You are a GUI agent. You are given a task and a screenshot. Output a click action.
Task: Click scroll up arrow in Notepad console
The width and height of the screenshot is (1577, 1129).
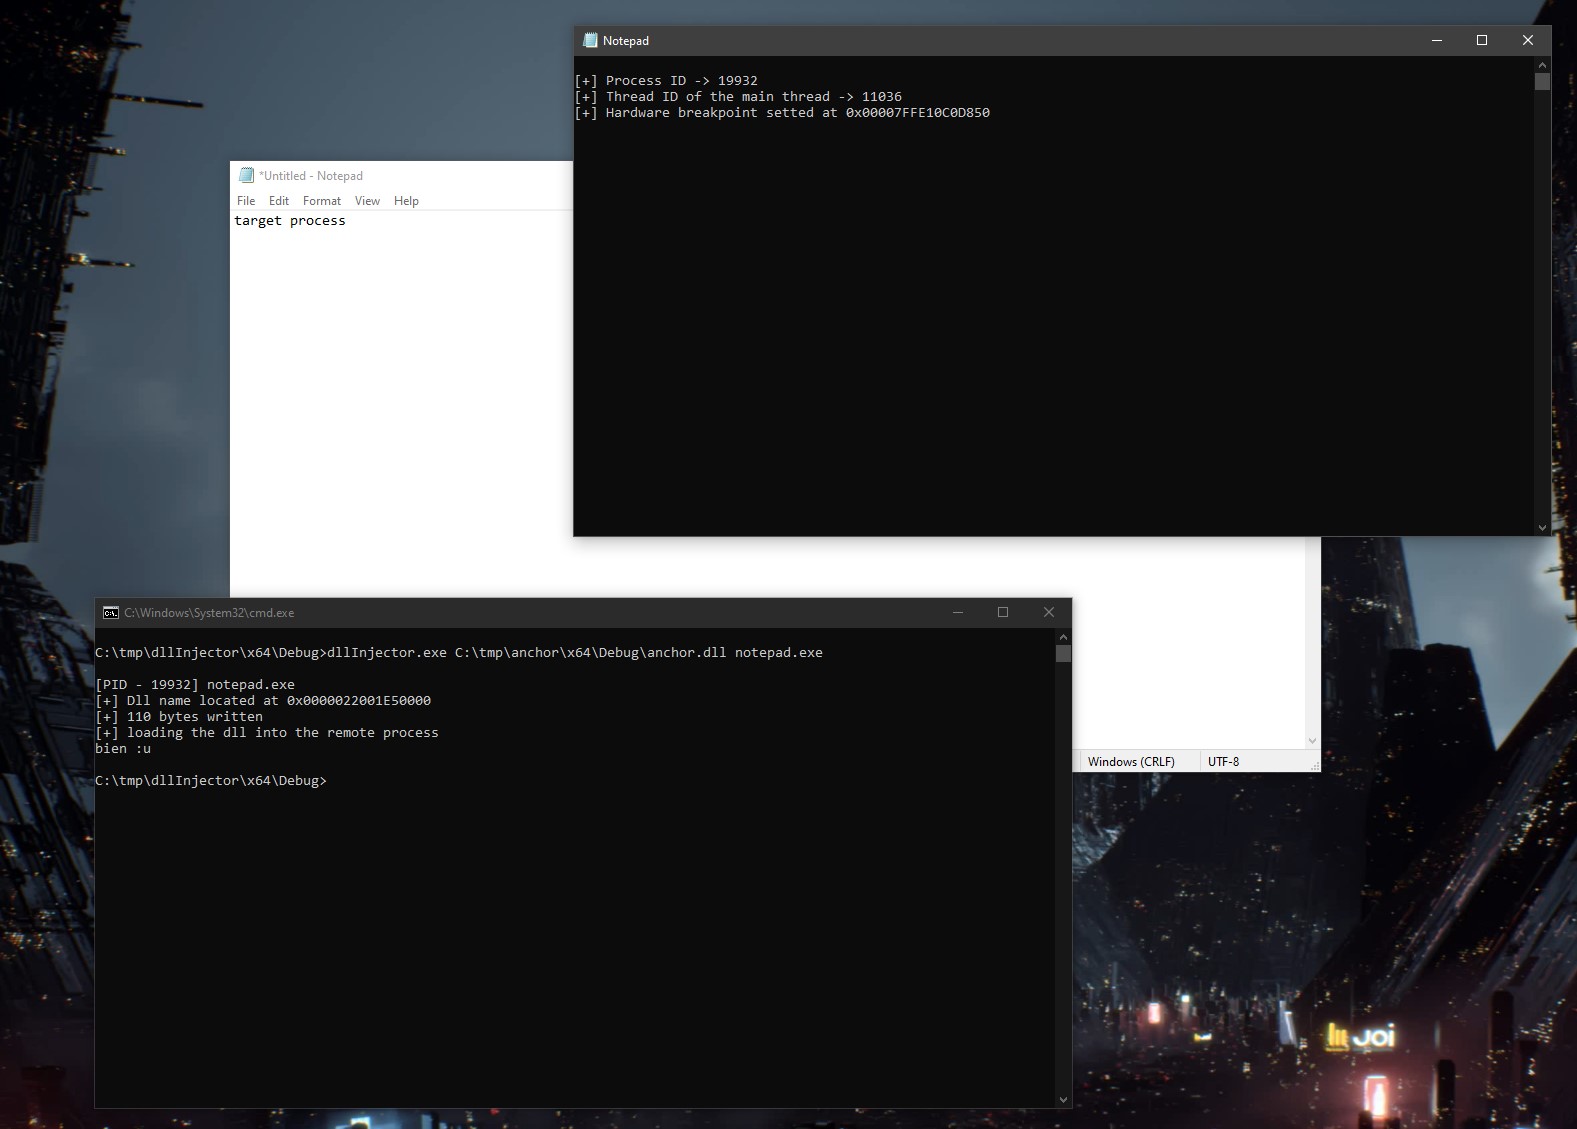click(x=1542, y=65)
